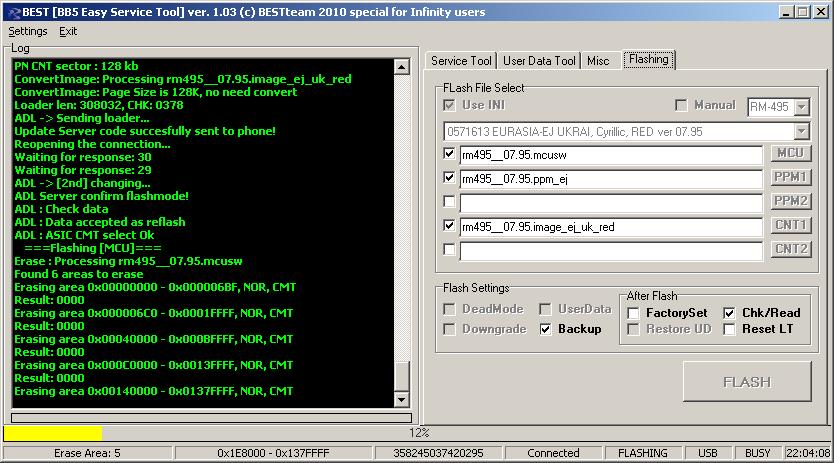Screen dimensions: 834x463
Task: Click the rm495__07.95.mcusw file field
Action: tap(611, 155)
